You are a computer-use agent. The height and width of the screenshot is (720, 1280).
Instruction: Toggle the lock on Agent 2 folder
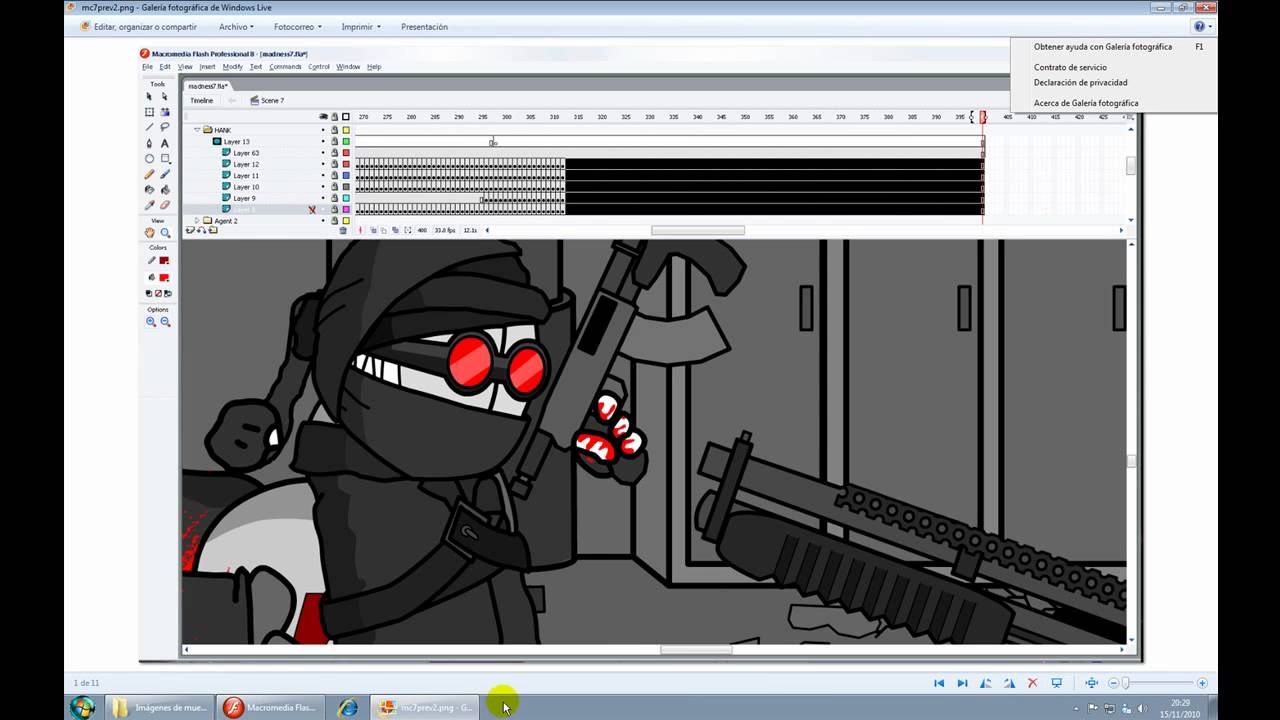[334, 221]
